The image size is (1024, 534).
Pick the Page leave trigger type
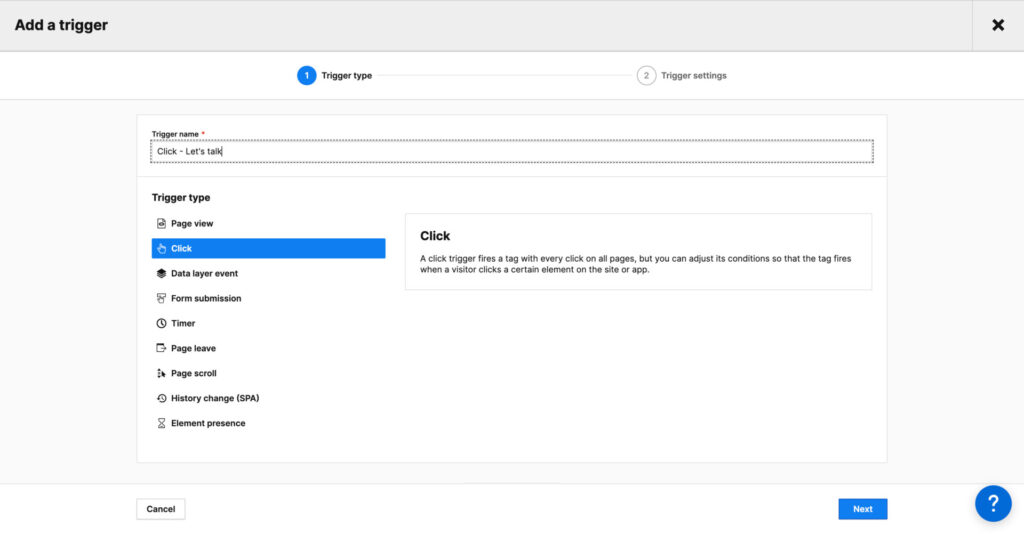pyautogui.click(x=193, y=348)
